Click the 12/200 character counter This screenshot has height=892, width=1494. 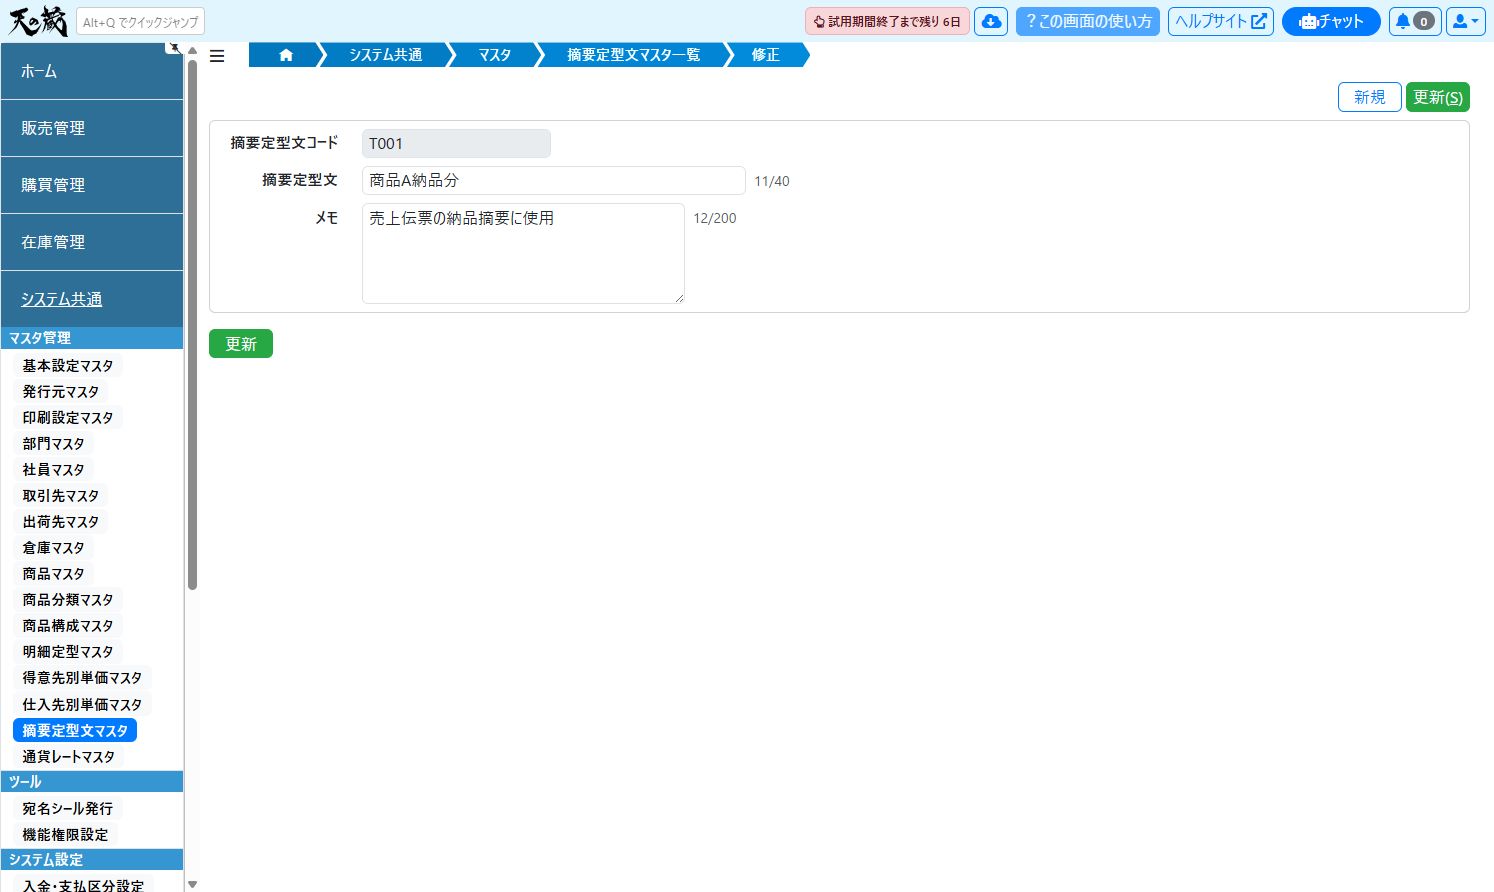(x=715, y=218)
